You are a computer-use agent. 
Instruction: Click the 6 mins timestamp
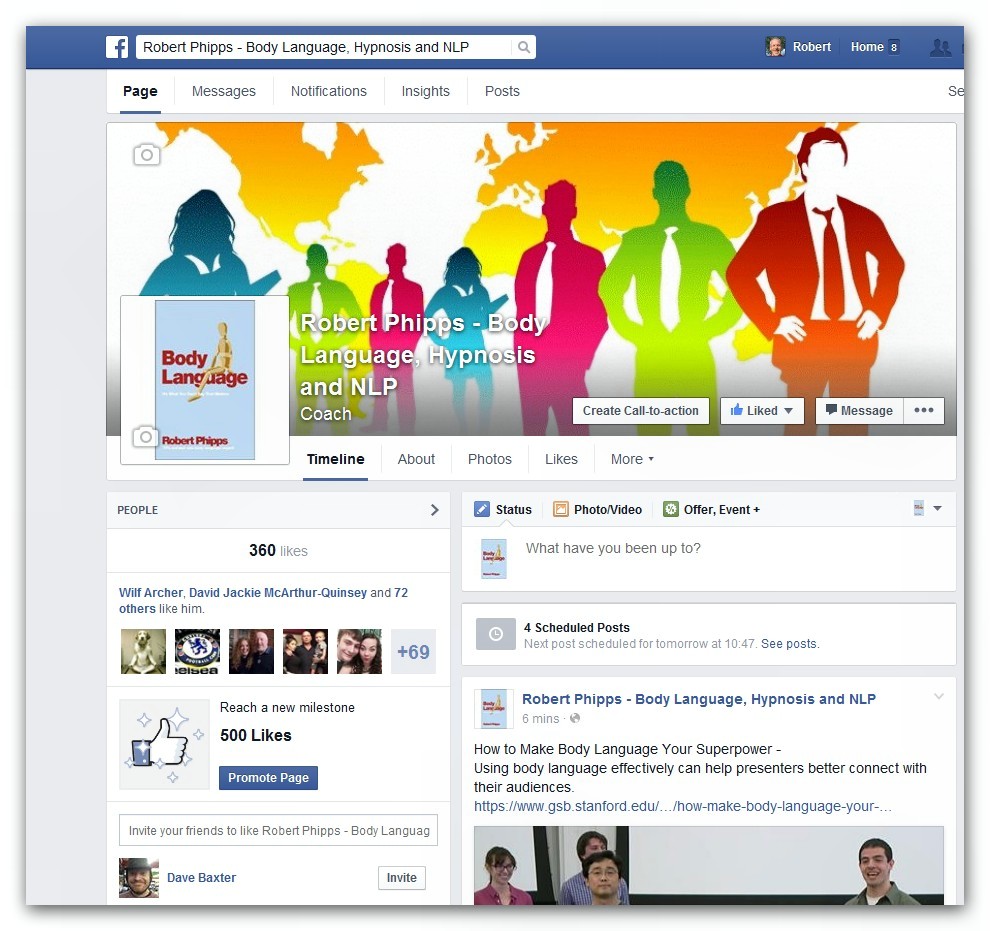(x=540, y=718)
